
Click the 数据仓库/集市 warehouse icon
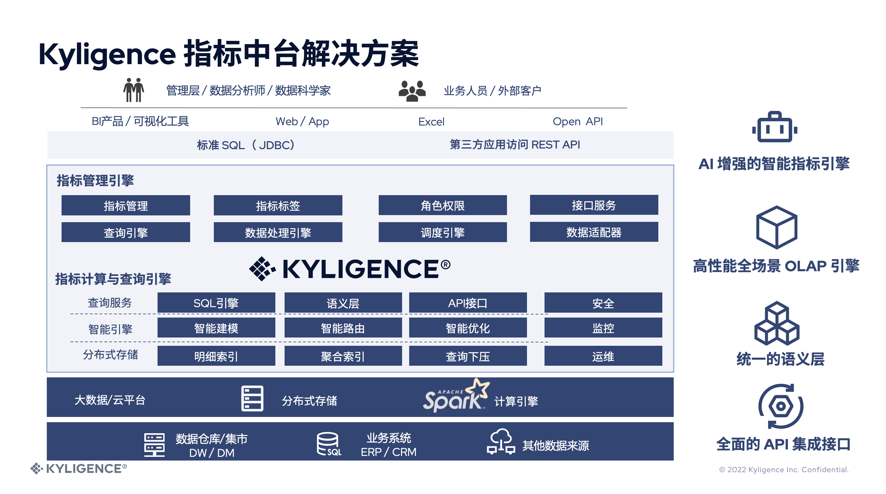click(x=154, y=445)
